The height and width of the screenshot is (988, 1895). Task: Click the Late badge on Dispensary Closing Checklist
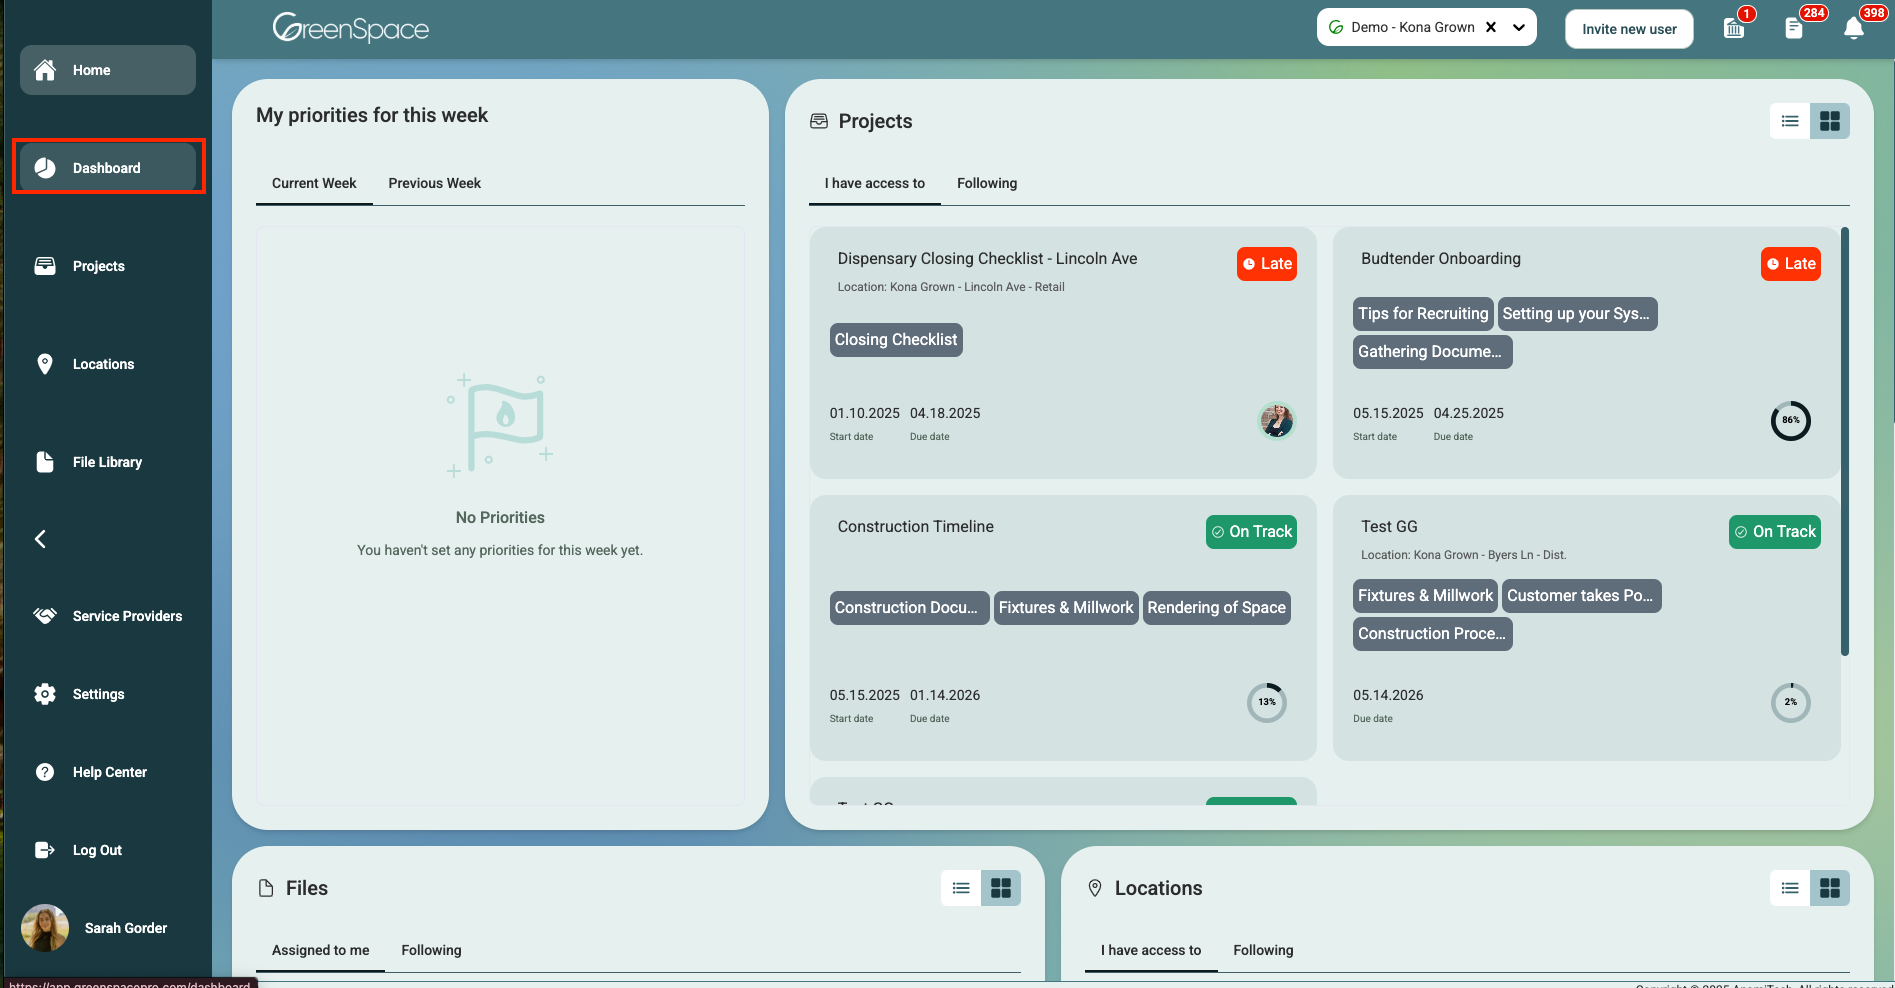[1267, 264]
